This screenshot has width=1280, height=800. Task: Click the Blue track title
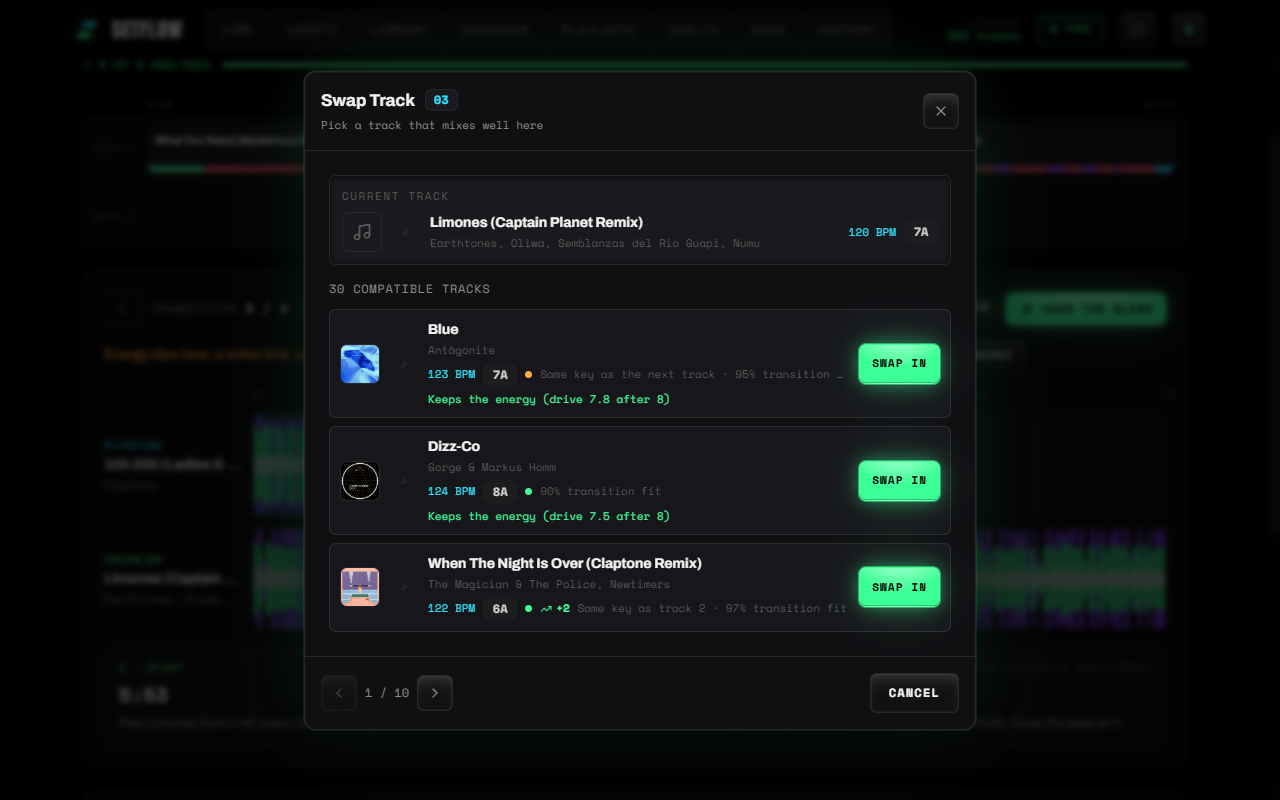tap(443, 329)
